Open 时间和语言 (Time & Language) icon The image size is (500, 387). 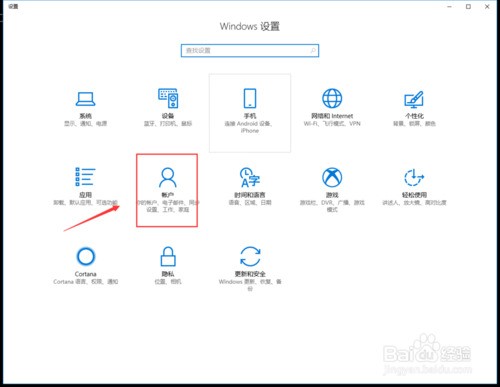(x=250, y=177)
